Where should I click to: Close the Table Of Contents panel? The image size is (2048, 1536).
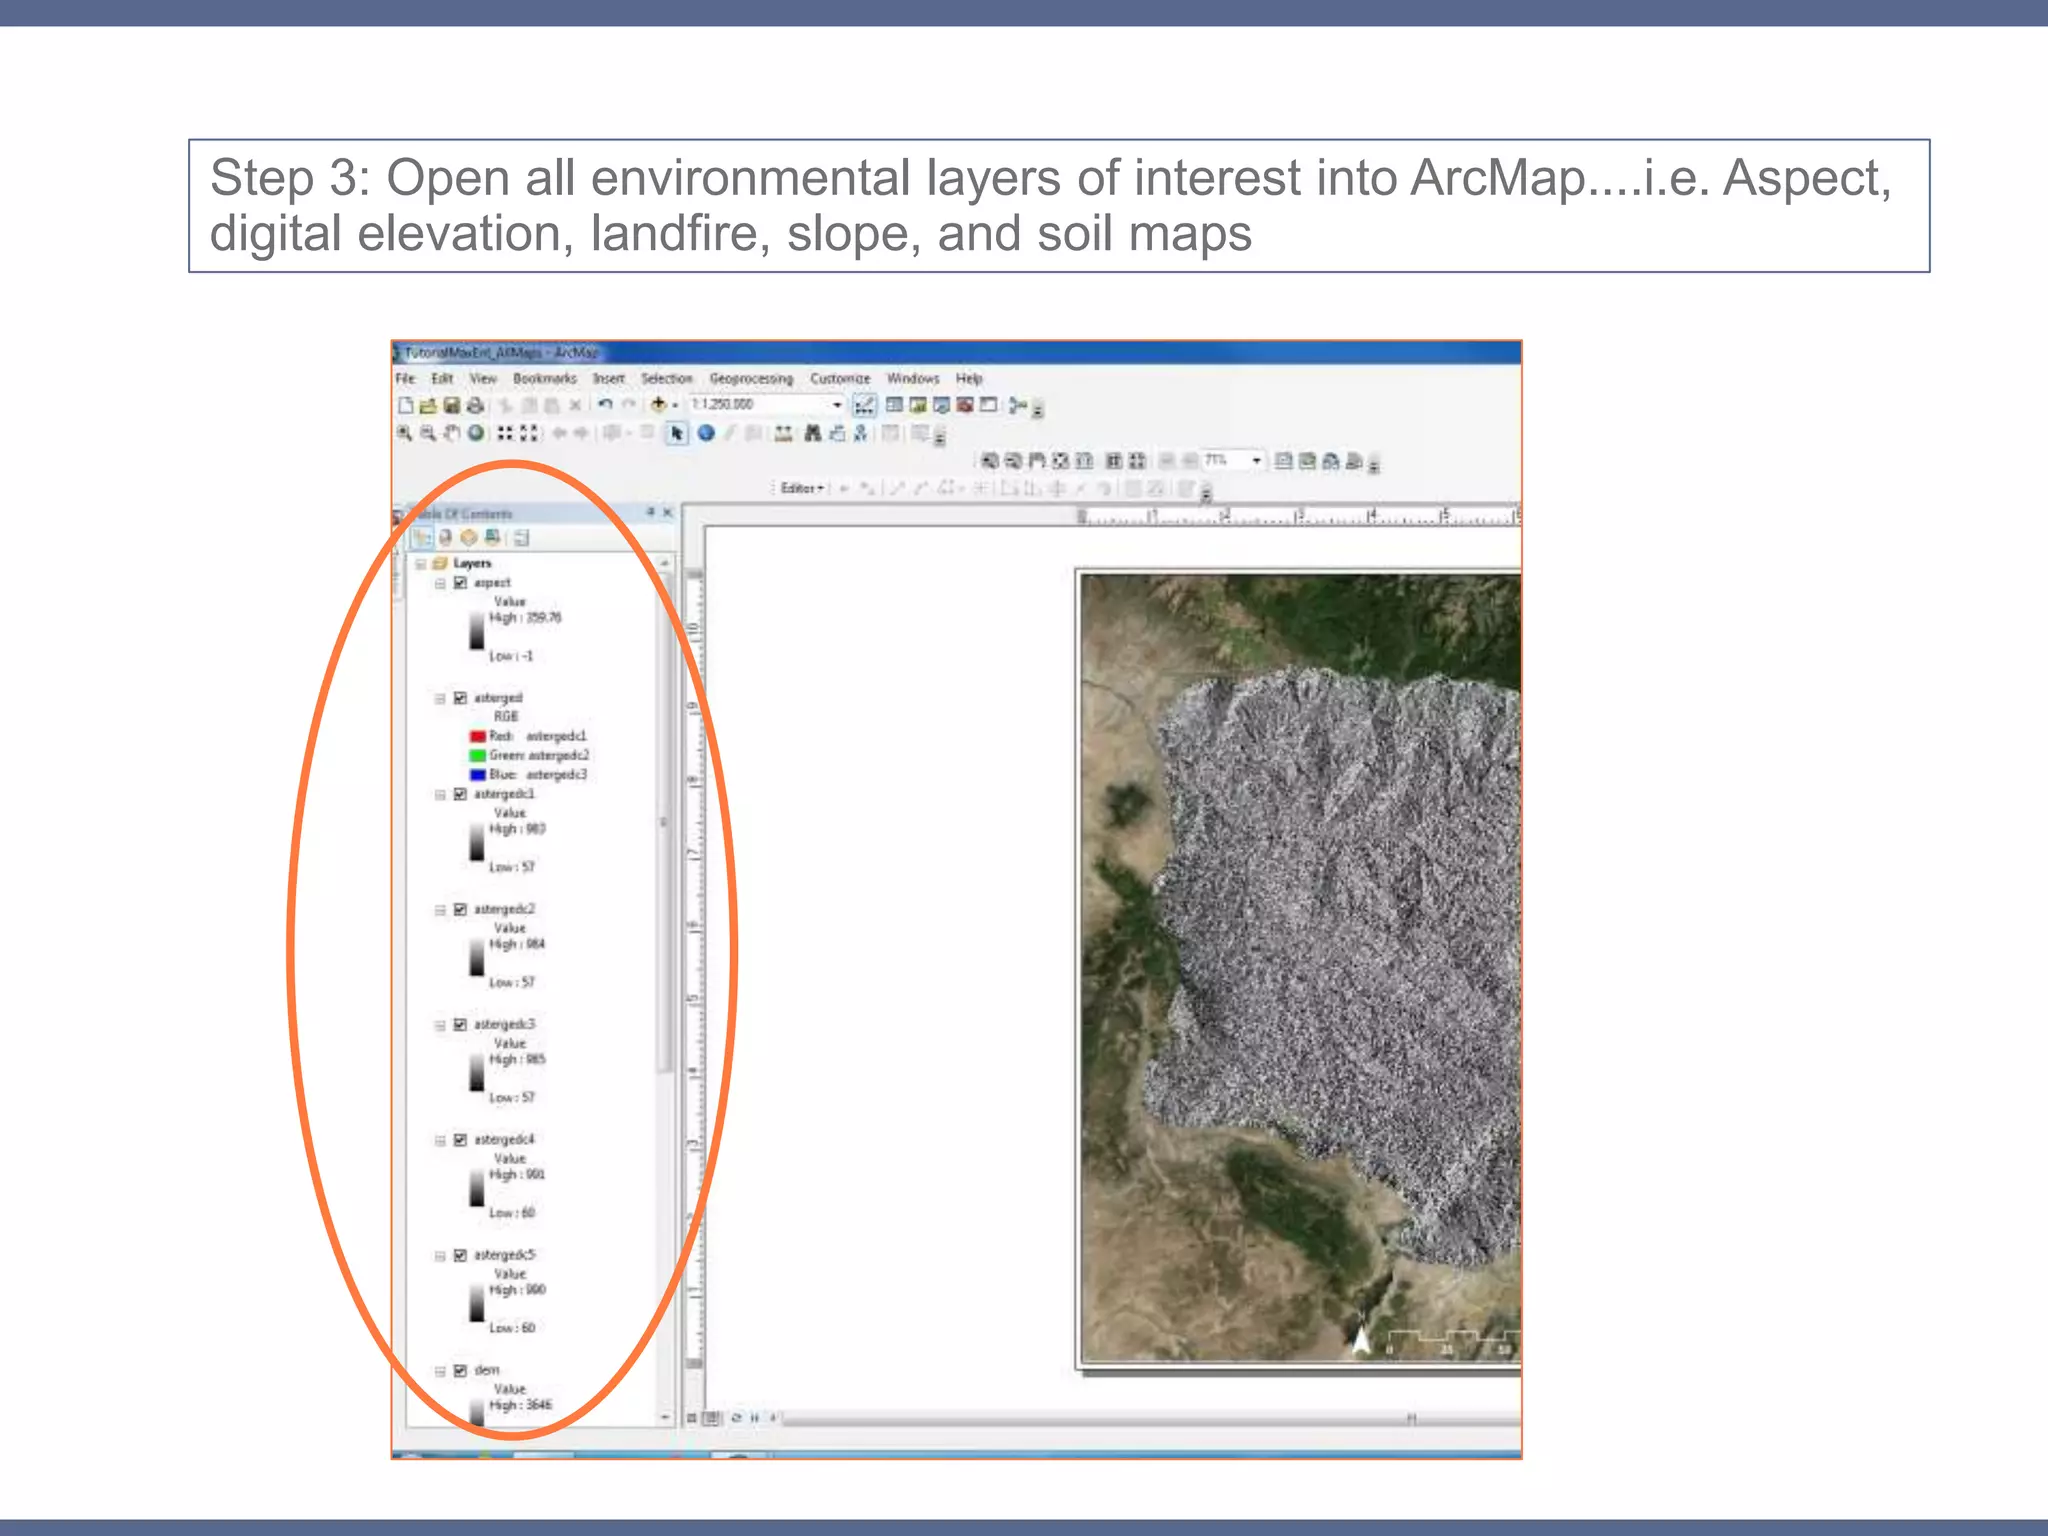(668, 513)
